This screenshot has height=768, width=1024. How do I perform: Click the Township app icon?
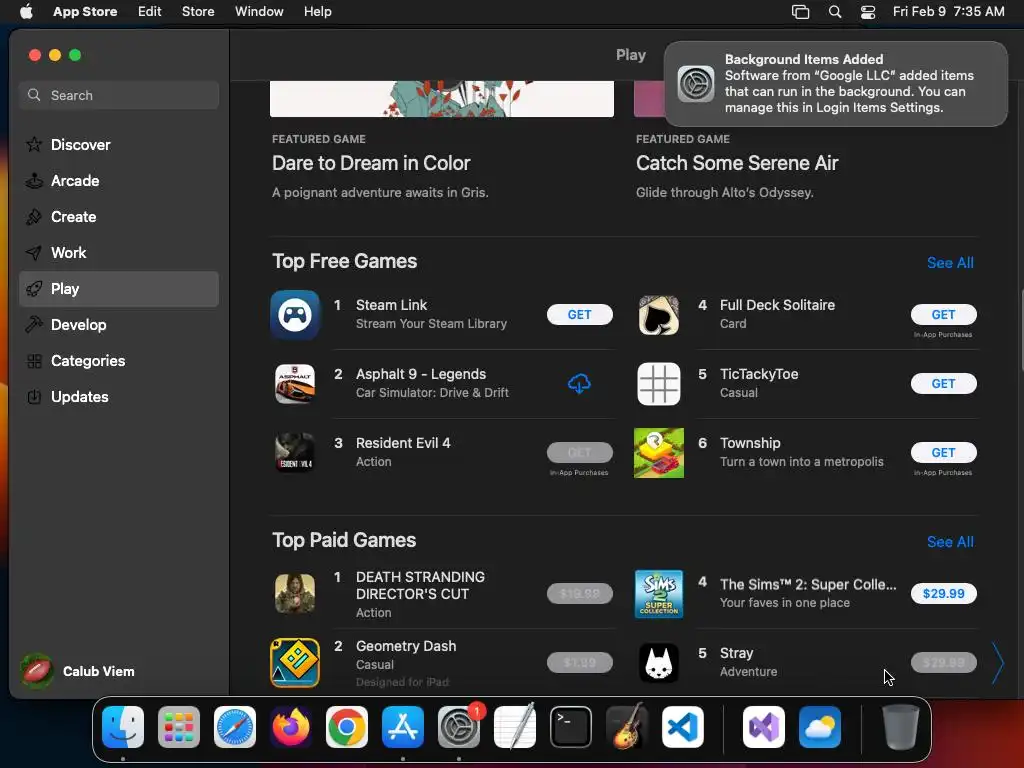[658, 453]
